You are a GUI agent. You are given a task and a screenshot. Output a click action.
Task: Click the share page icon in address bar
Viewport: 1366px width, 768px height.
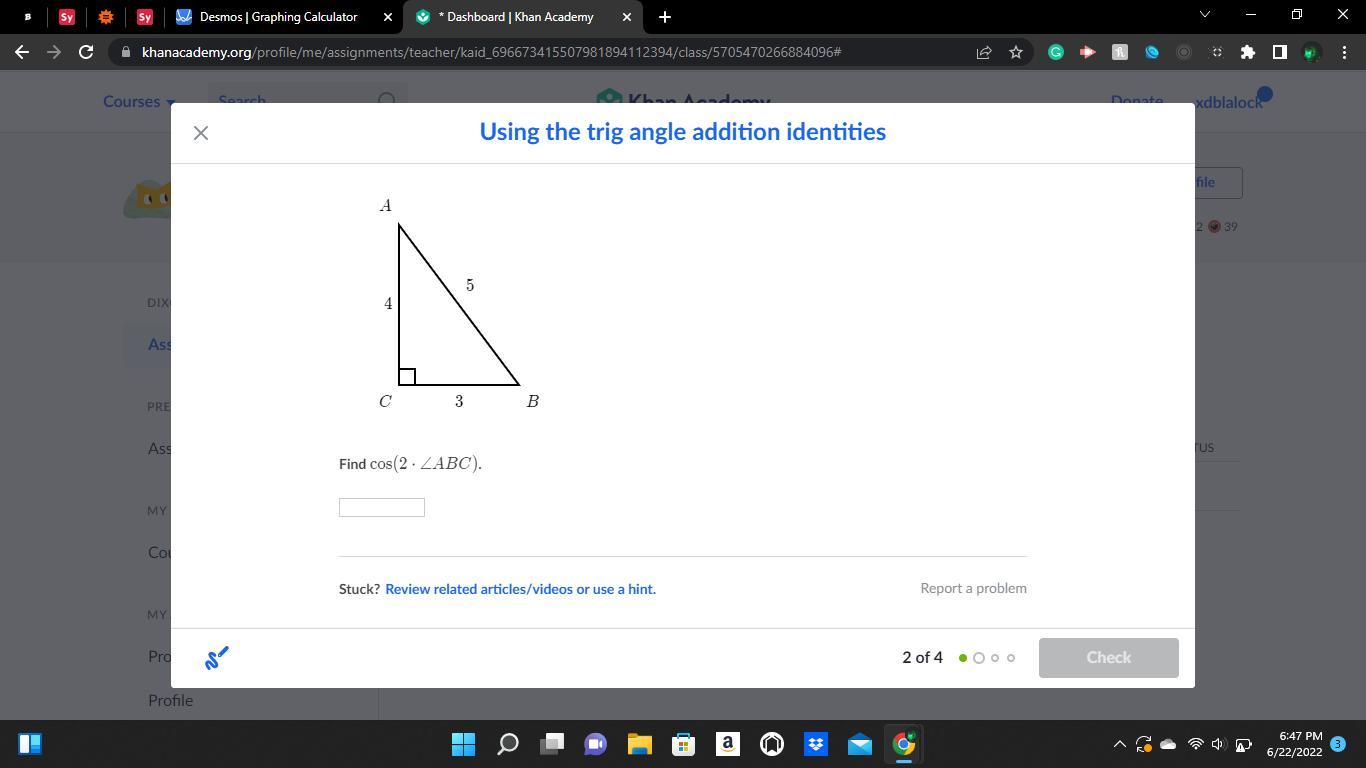pyautogui.click(x=984, y=52)
